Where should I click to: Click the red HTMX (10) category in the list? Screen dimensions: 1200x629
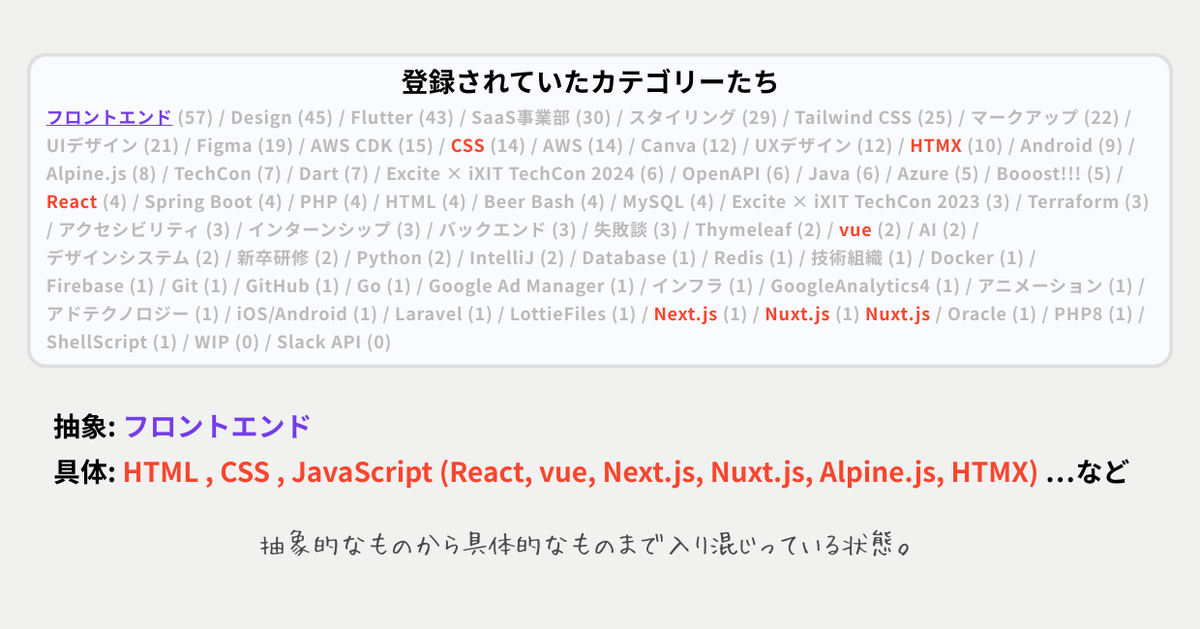(x=956, y=146)
